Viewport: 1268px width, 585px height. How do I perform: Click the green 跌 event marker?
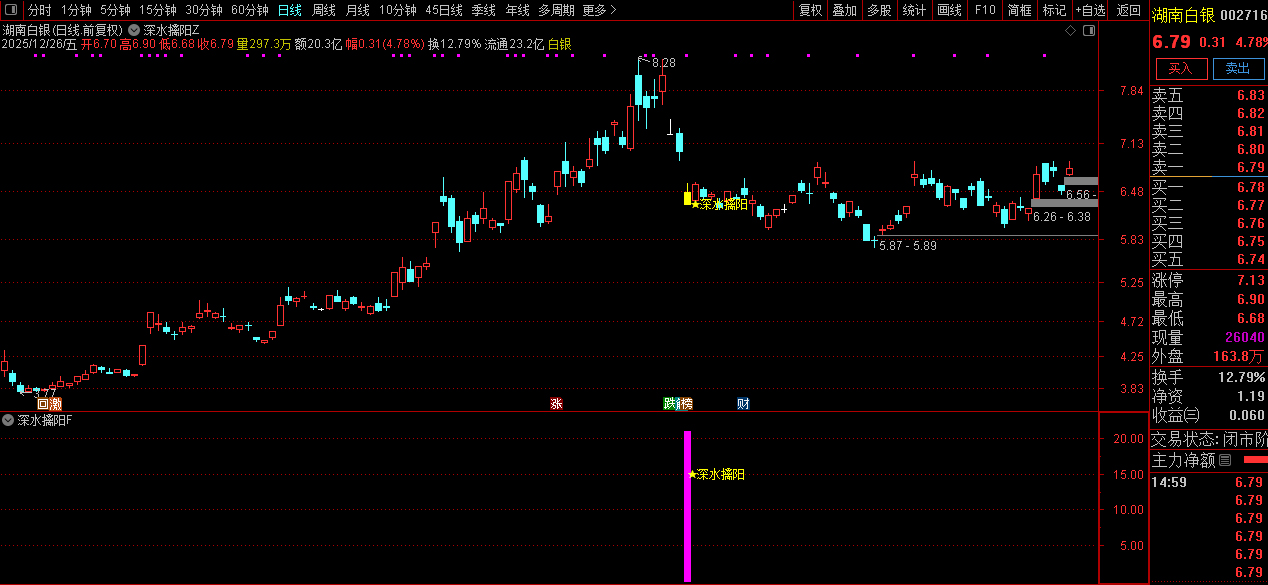pyautogui.click(x=669, y=404)
